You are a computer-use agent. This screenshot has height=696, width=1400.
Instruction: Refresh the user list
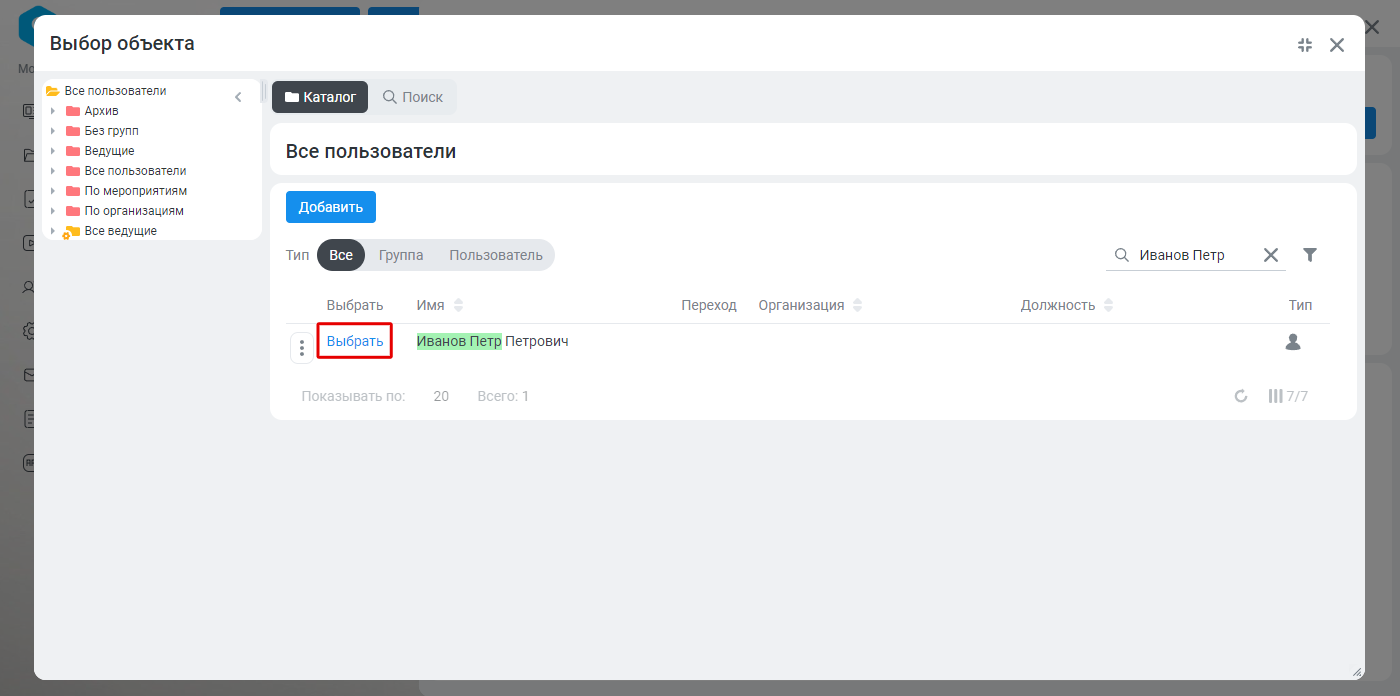(1241, 396)
